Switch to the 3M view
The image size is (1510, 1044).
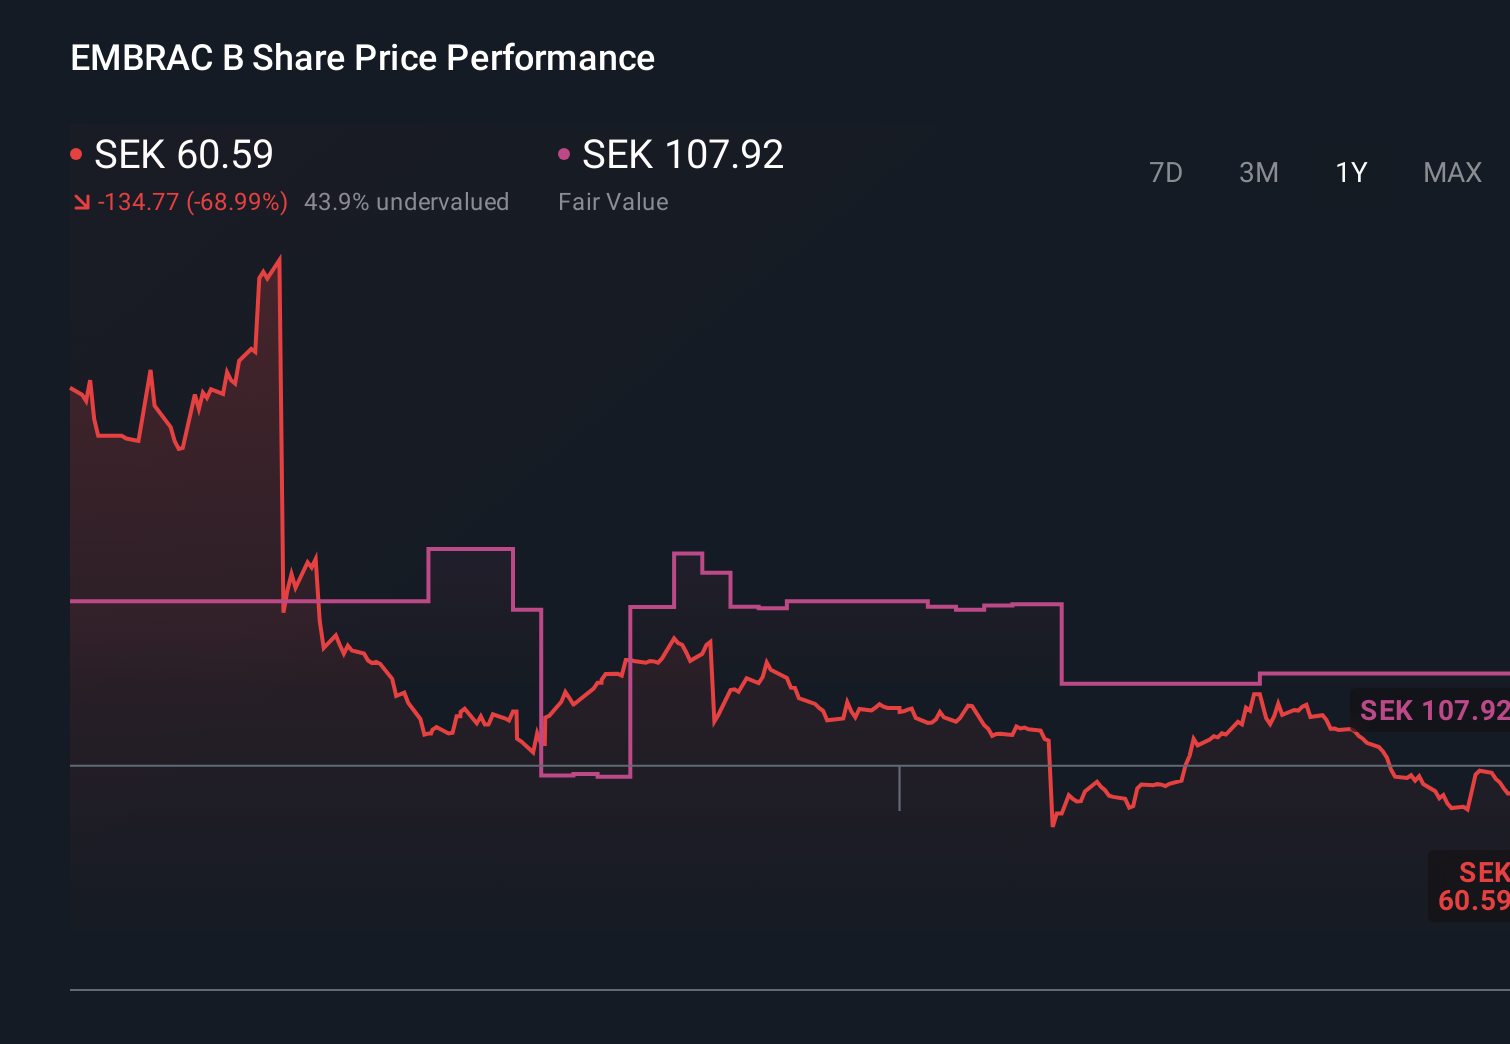[1259, 172]
